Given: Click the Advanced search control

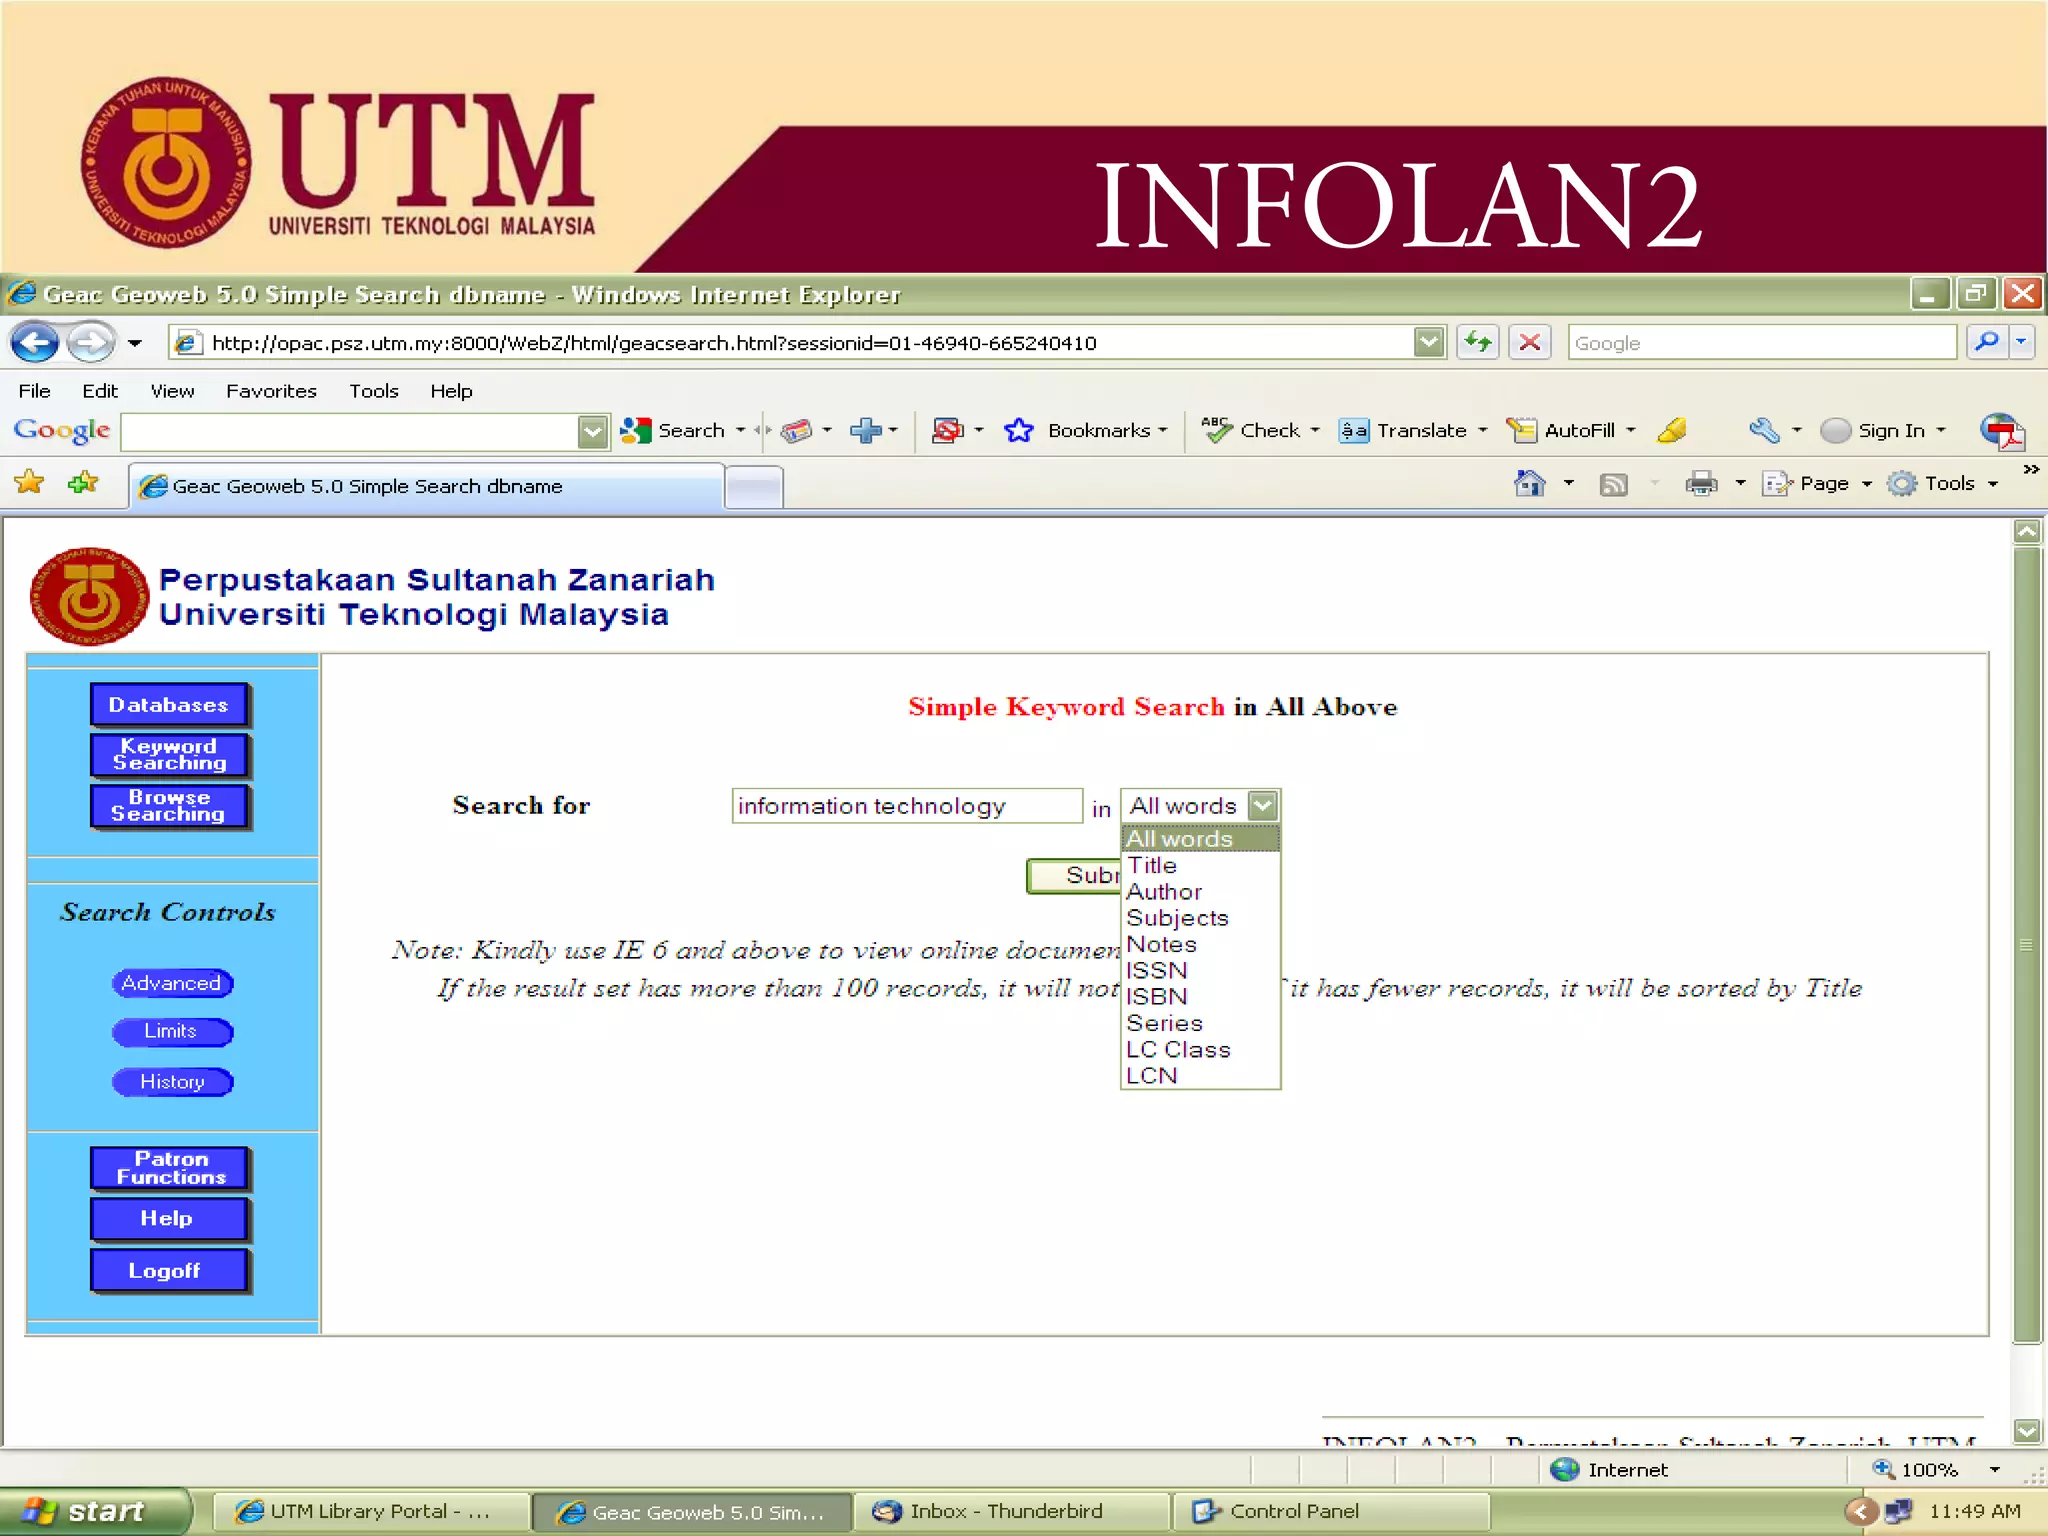Looking at the screenshot, I should [x=172, y=983].
